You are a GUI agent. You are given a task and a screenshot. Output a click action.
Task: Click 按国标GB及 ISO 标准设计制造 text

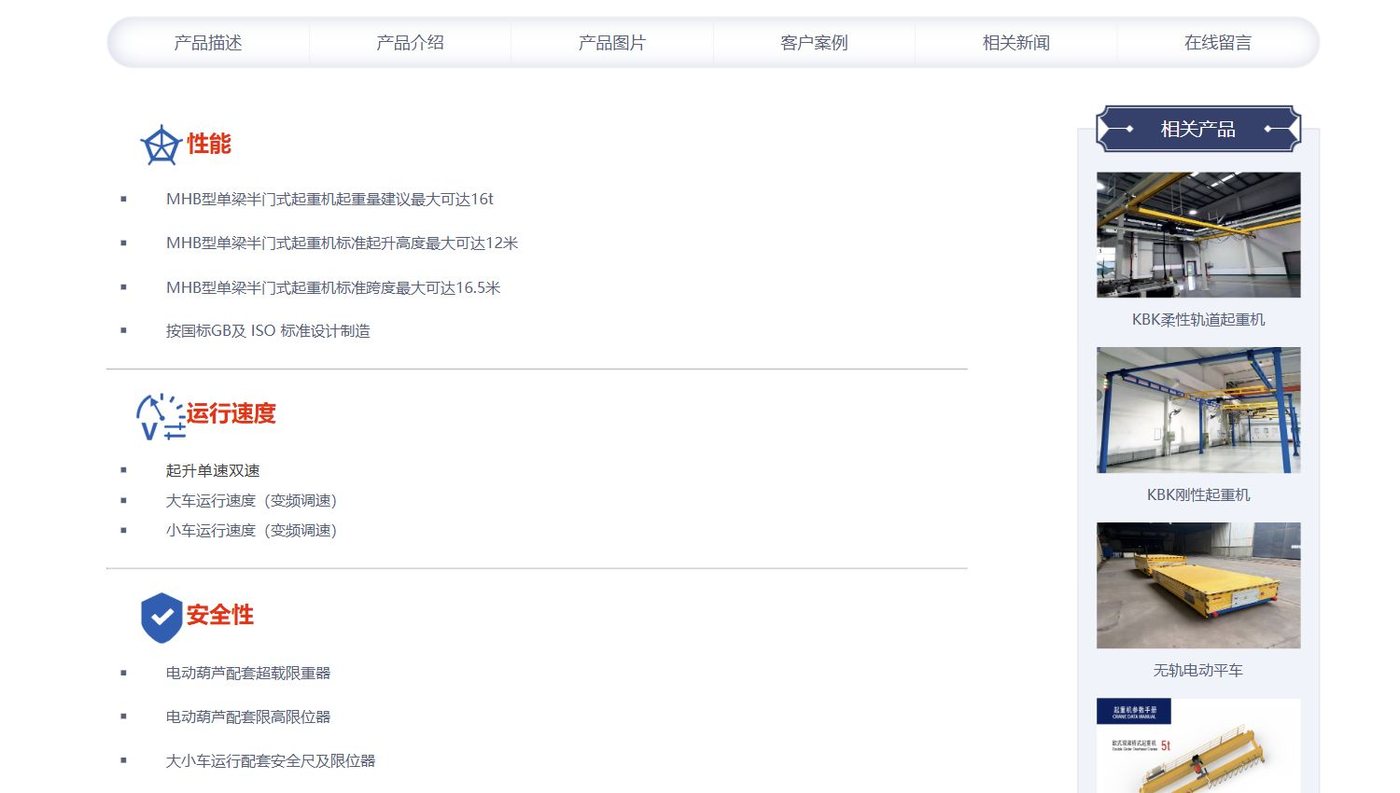268,331
